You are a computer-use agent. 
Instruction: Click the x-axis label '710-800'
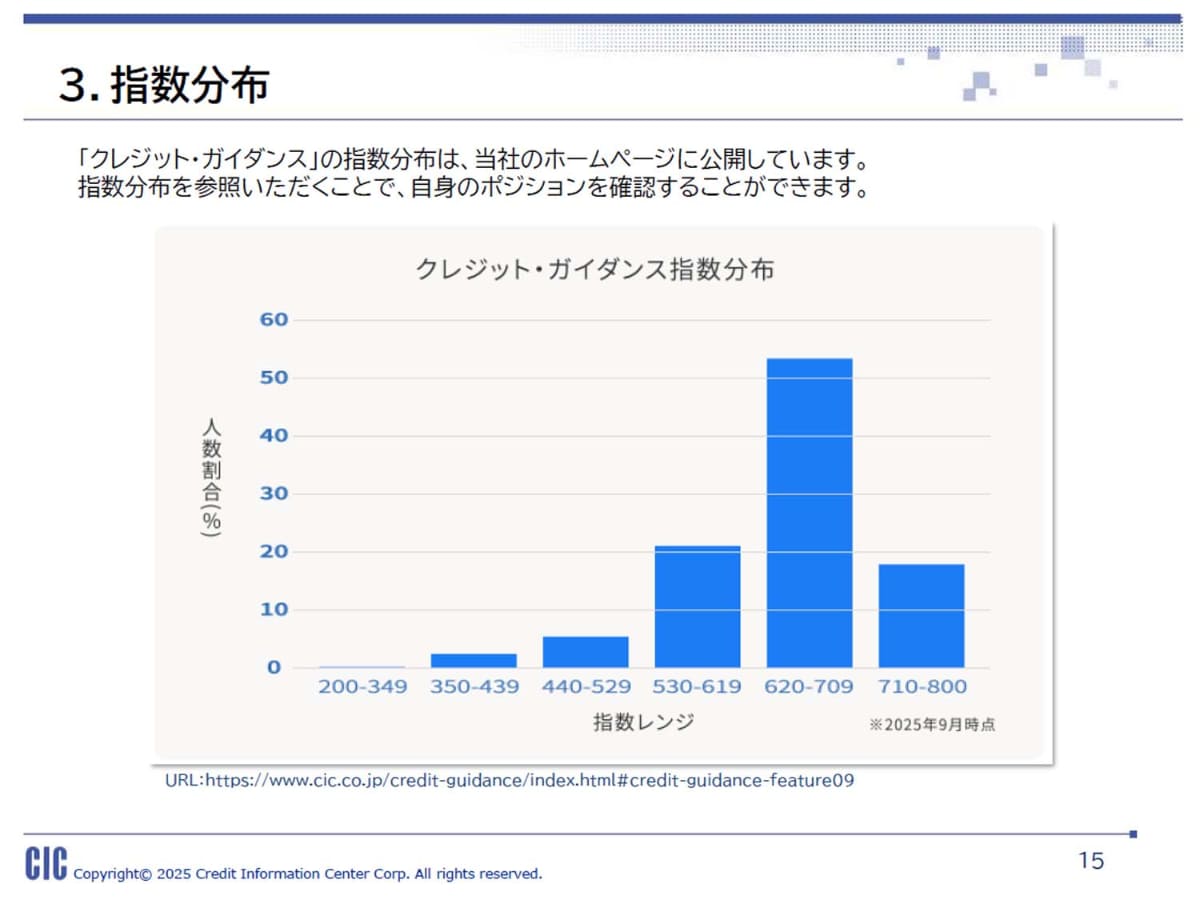[x=922, y=687]
